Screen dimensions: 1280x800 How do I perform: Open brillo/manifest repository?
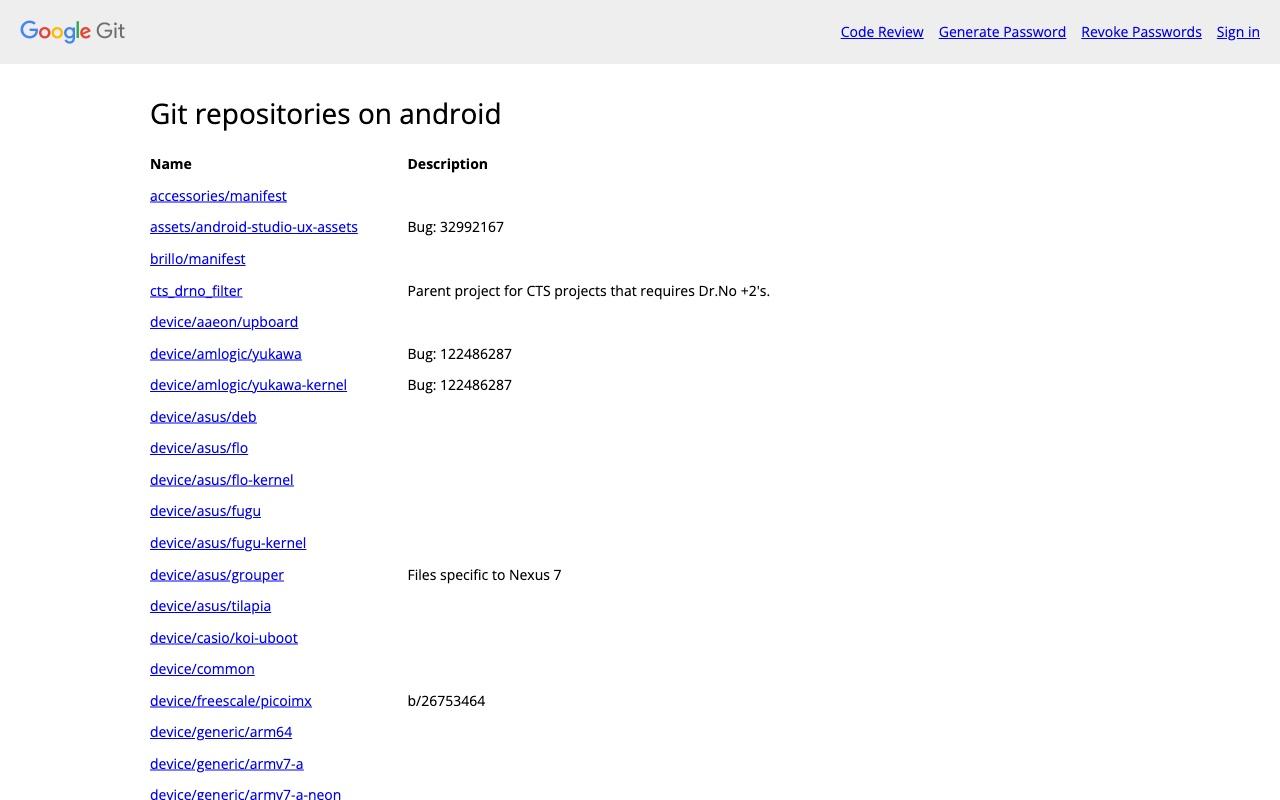pyautogui.click(x=198, y=259)
